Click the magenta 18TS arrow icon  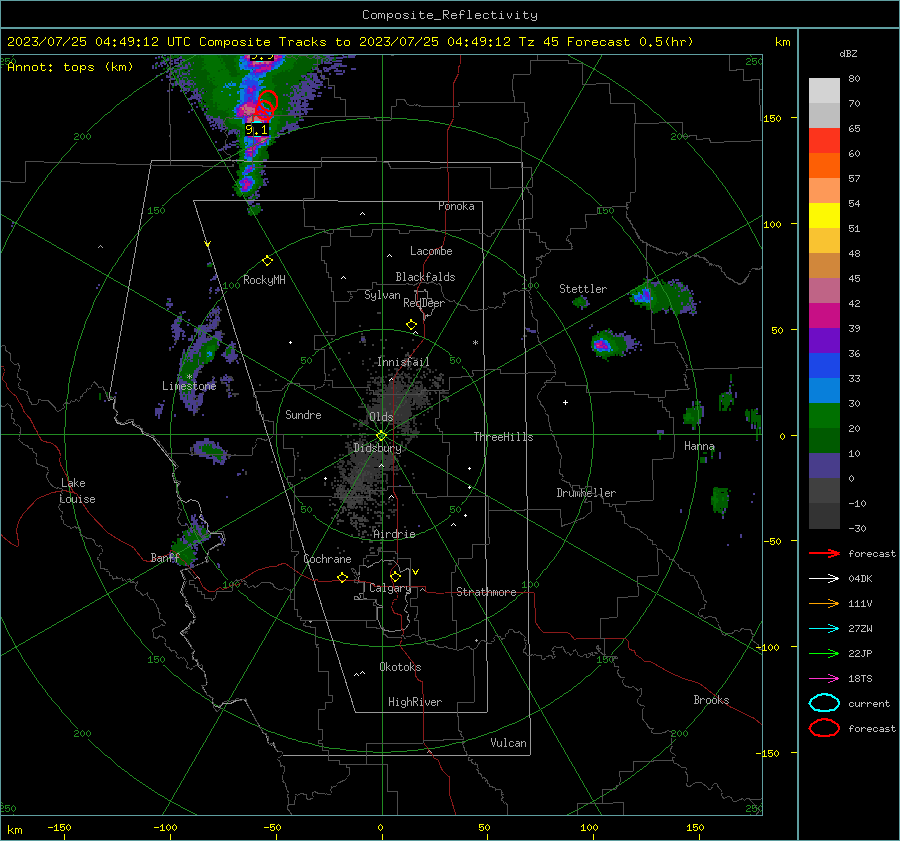click(x=824, y=679)
